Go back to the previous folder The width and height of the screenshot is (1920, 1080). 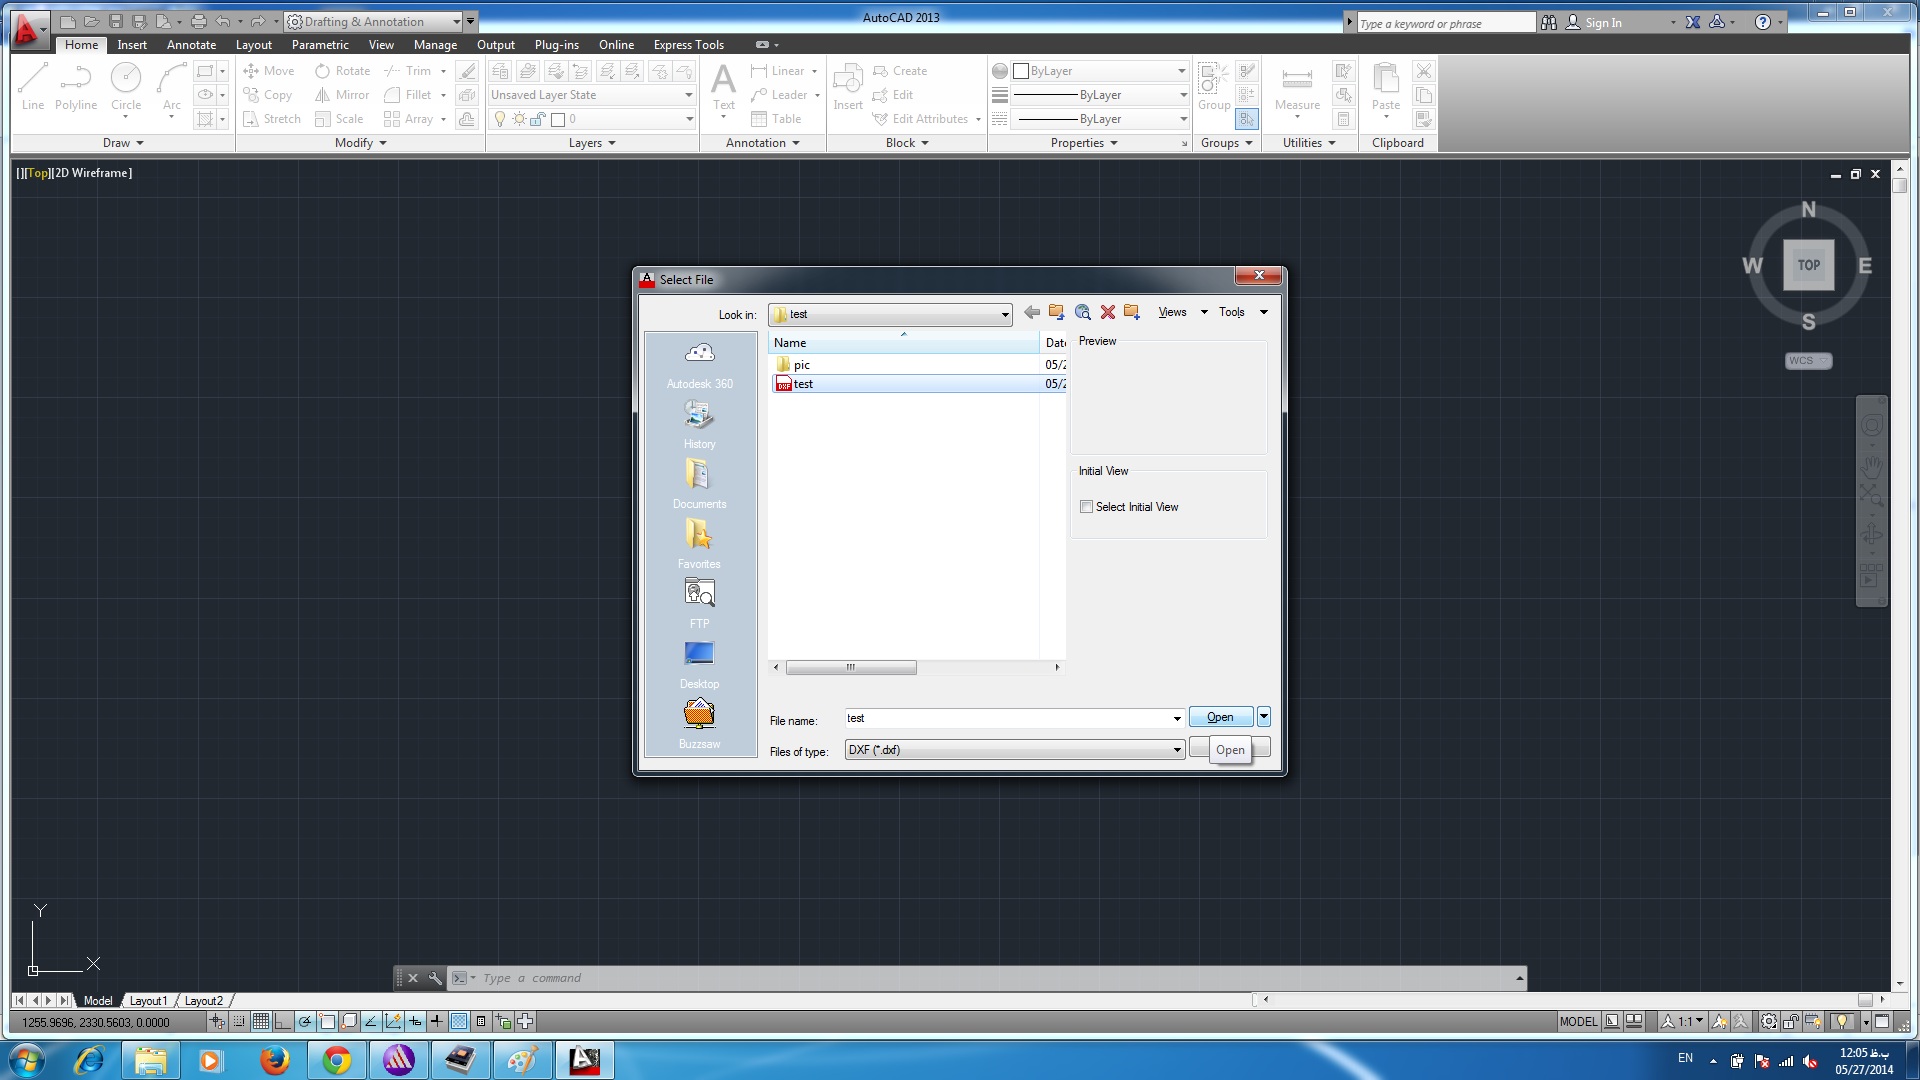tap(1031, 313)
